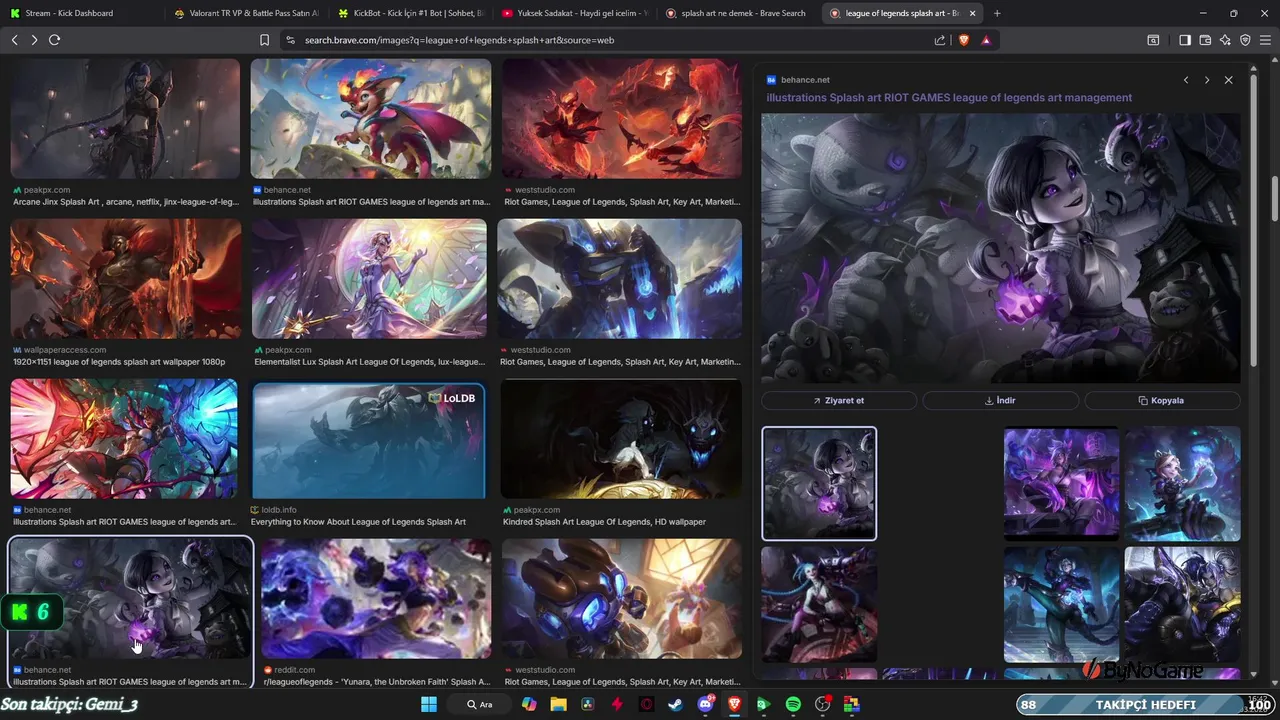Switch to the splash art ne demek tab

pos(738,13)
